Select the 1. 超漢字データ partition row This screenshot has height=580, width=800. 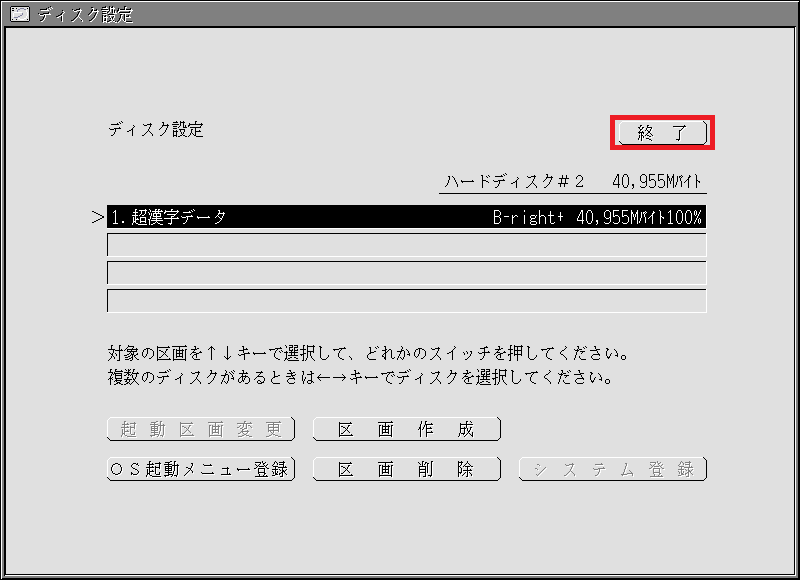300,217
